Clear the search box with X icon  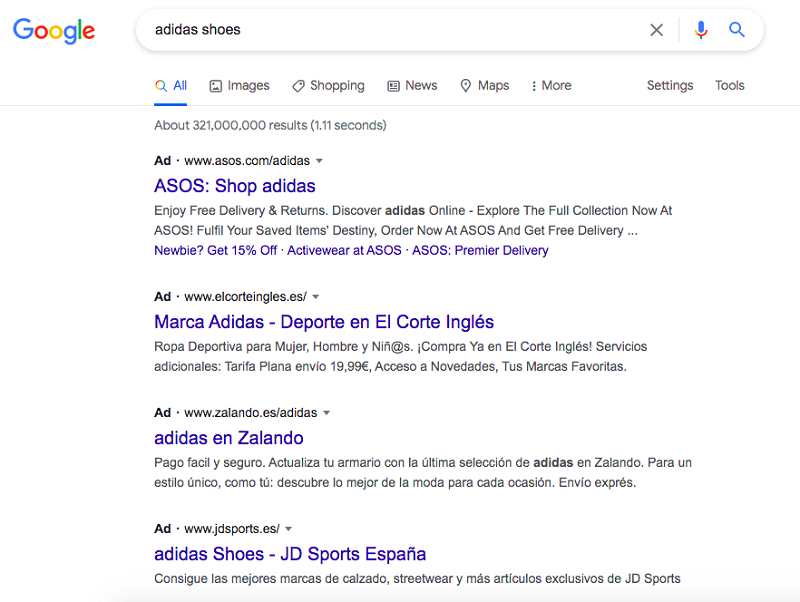(x=657, y=30)
